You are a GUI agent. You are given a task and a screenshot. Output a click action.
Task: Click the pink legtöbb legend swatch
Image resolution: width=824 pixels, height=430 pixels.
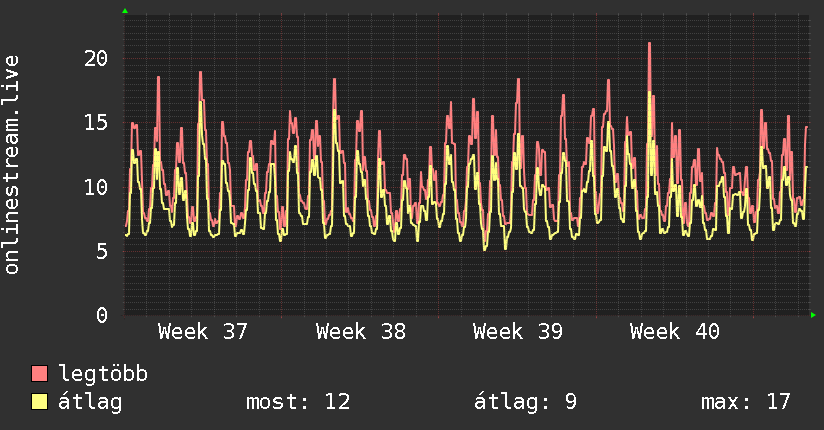tap(39, 373)
